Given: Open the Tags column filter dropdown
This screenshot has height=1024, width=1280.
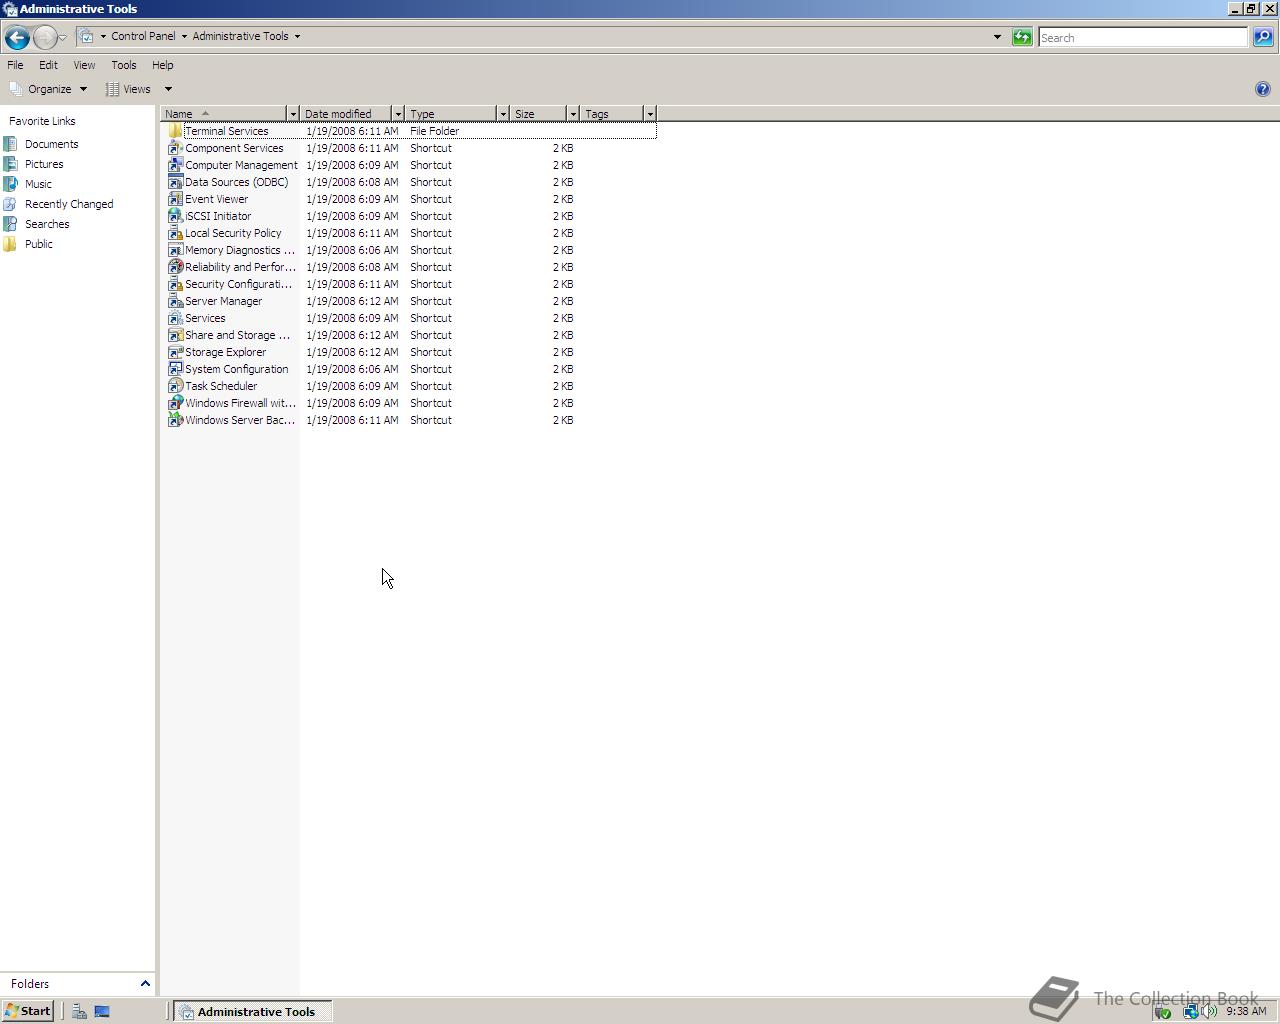Looking at the screenshot, I should click(x=650, y=114).
